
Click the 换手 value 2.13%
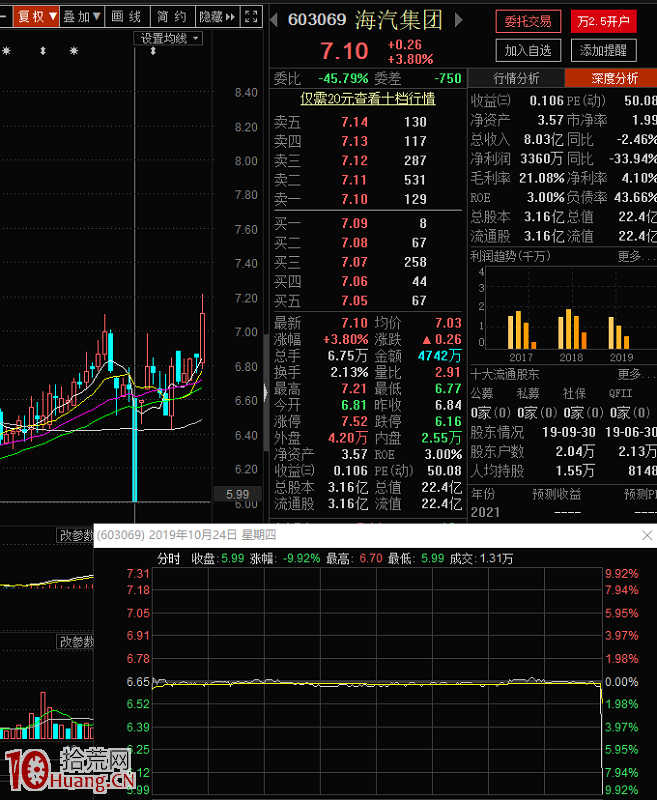[x=349, y=372]
